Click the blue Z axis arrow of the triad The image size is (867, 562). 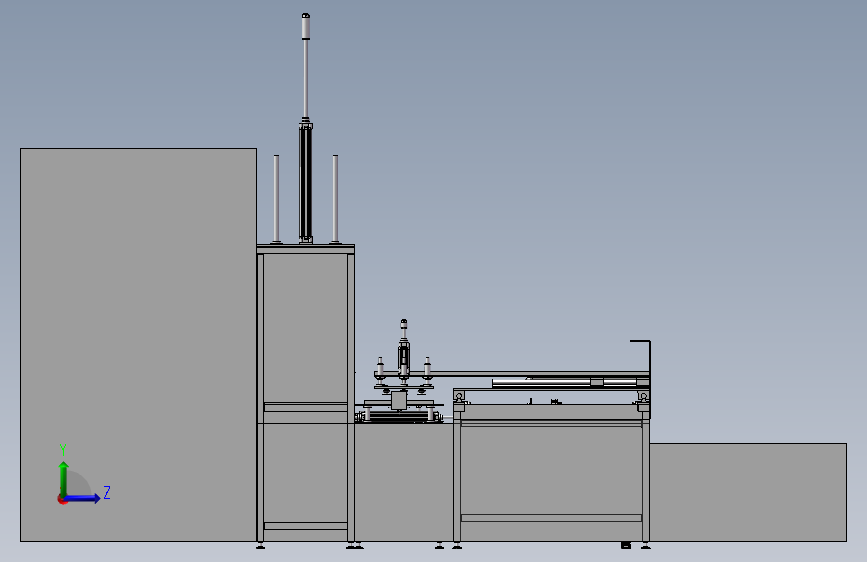point(83,498)
